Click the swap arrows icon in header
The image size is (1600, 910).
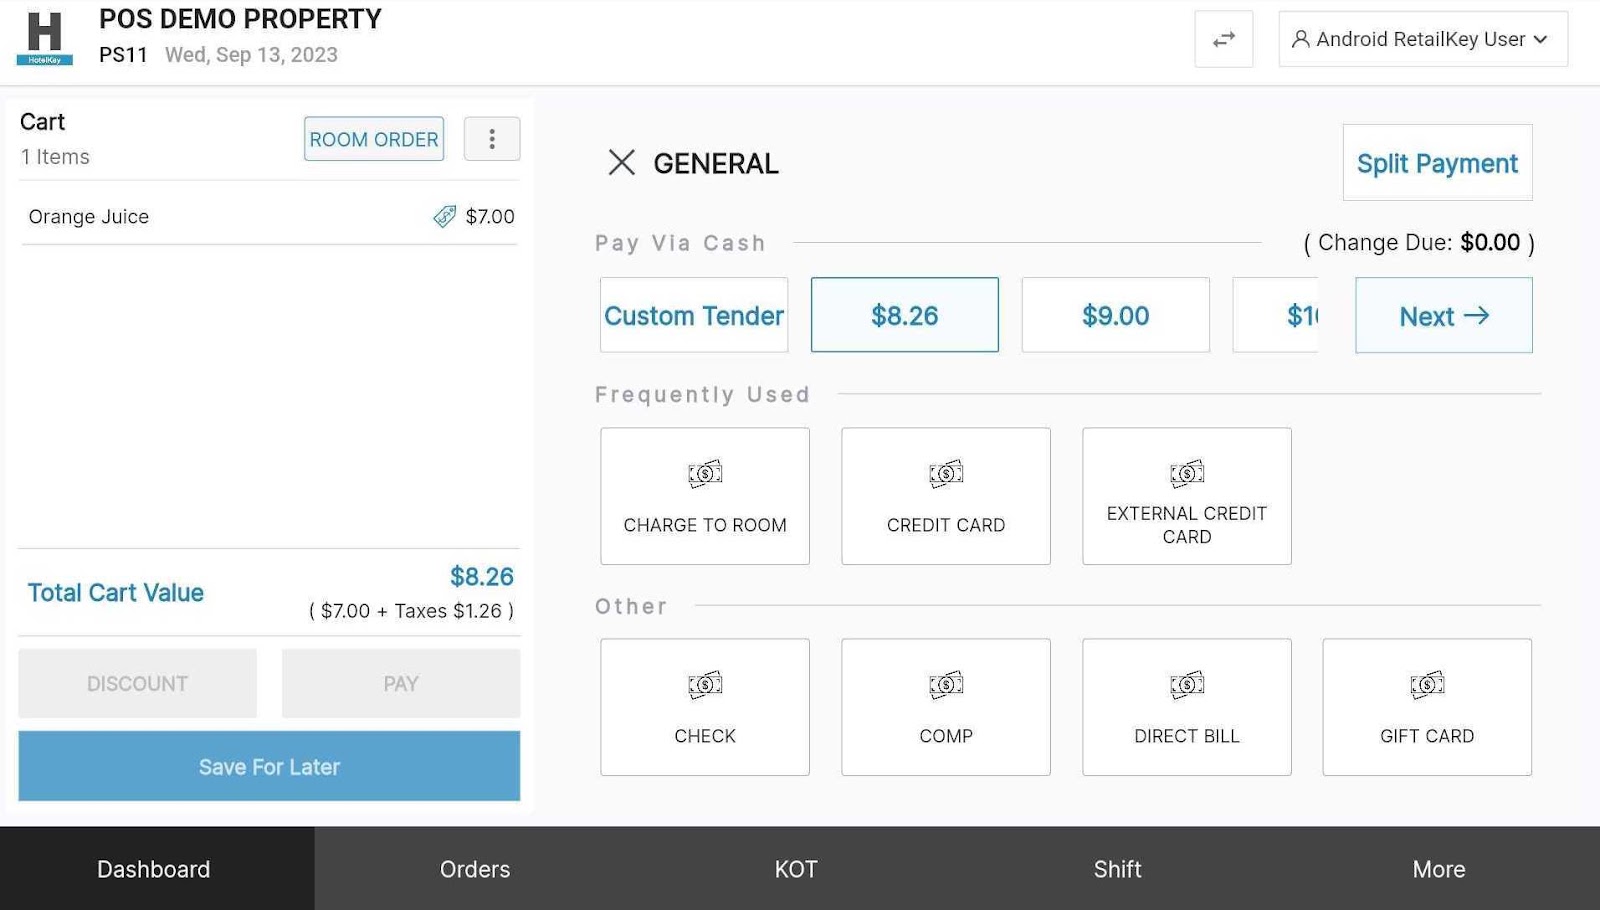1223,40
